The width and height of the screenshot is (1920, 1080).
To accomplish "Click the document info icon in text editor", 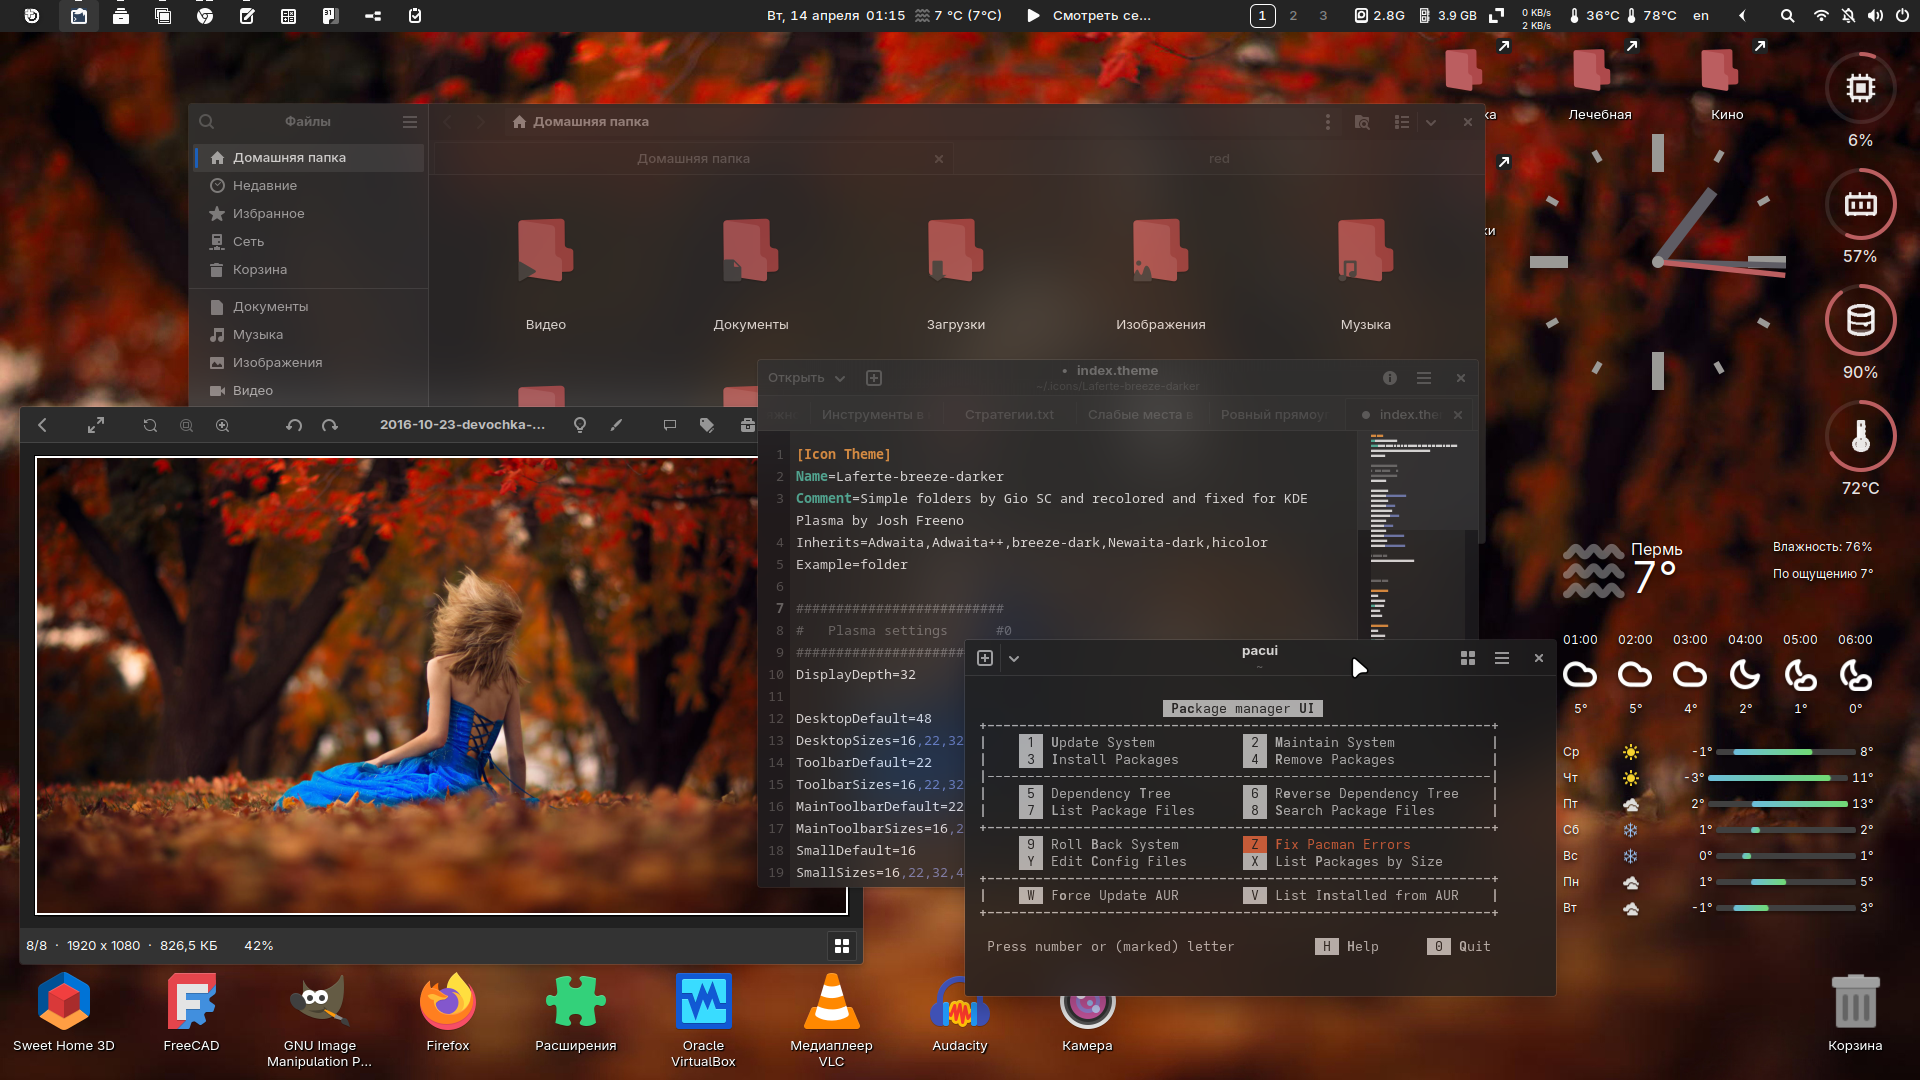I will click(x=1390, y=378).
